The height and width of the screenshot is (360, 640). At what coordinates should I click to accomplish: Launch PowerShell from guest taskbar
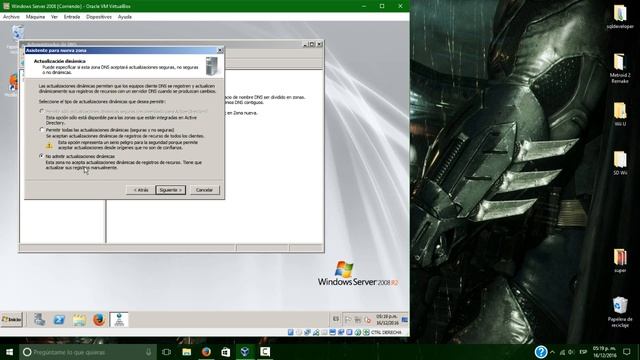pos(60,319)
